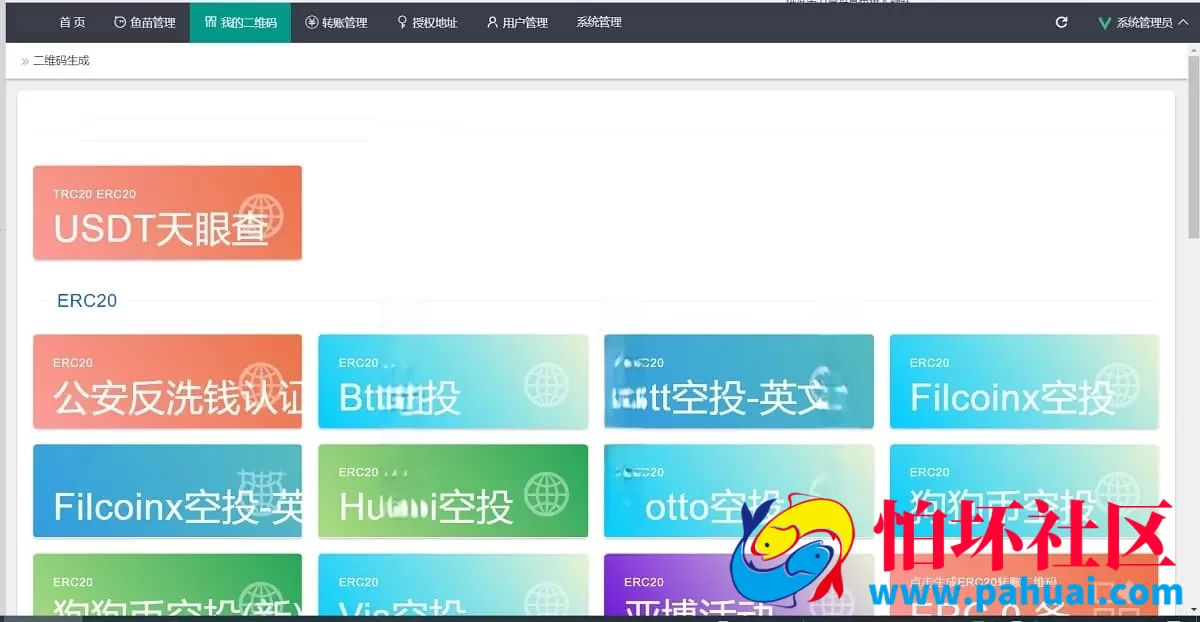The width and height of the screenshot is (1200, 622).
Task: Click globe icon on the green 空投 card
Action: click(547, 493)
